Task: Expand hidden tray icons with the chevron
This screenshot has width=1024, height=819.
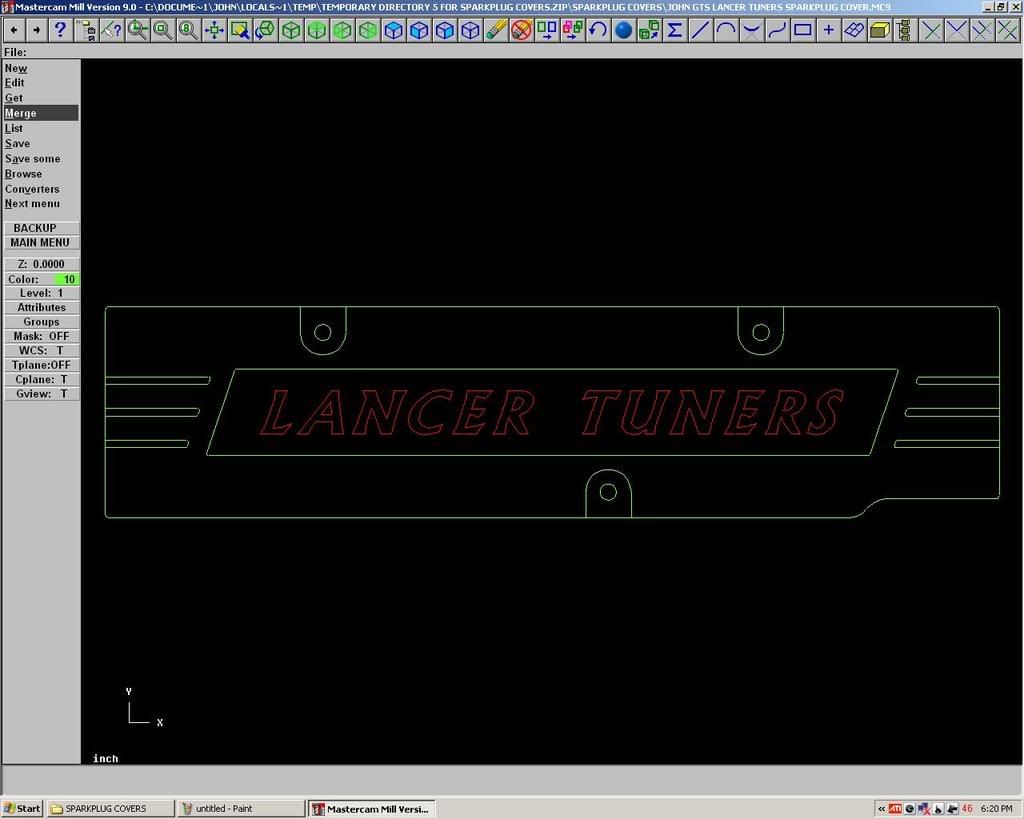Action: [880, 809]
